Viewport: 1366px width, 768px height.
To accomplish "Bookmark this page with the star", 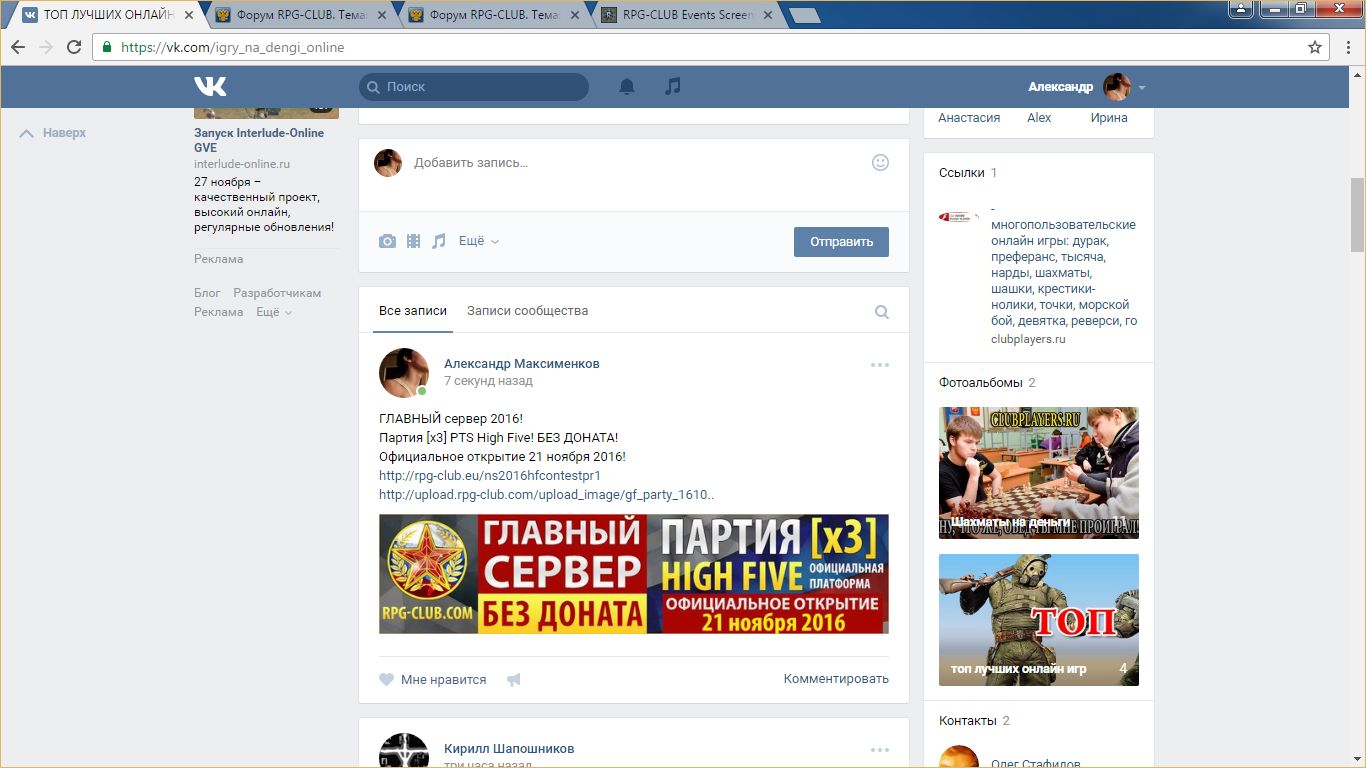I will (1315, 47).
